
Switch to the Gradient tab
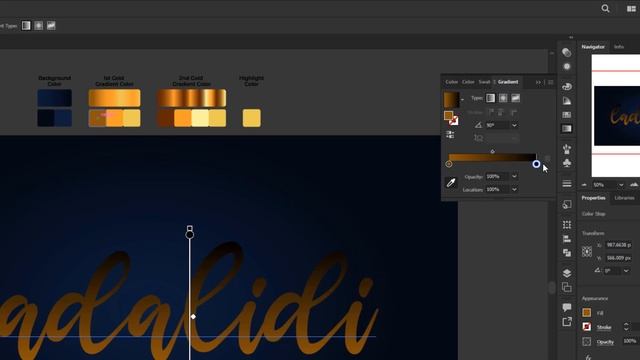tap(508, 82)
